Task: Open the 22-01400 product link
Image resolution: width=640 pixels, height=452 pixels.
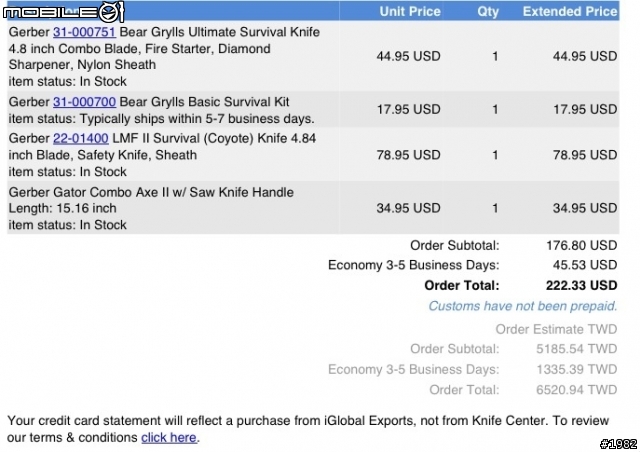Action: 80,138
